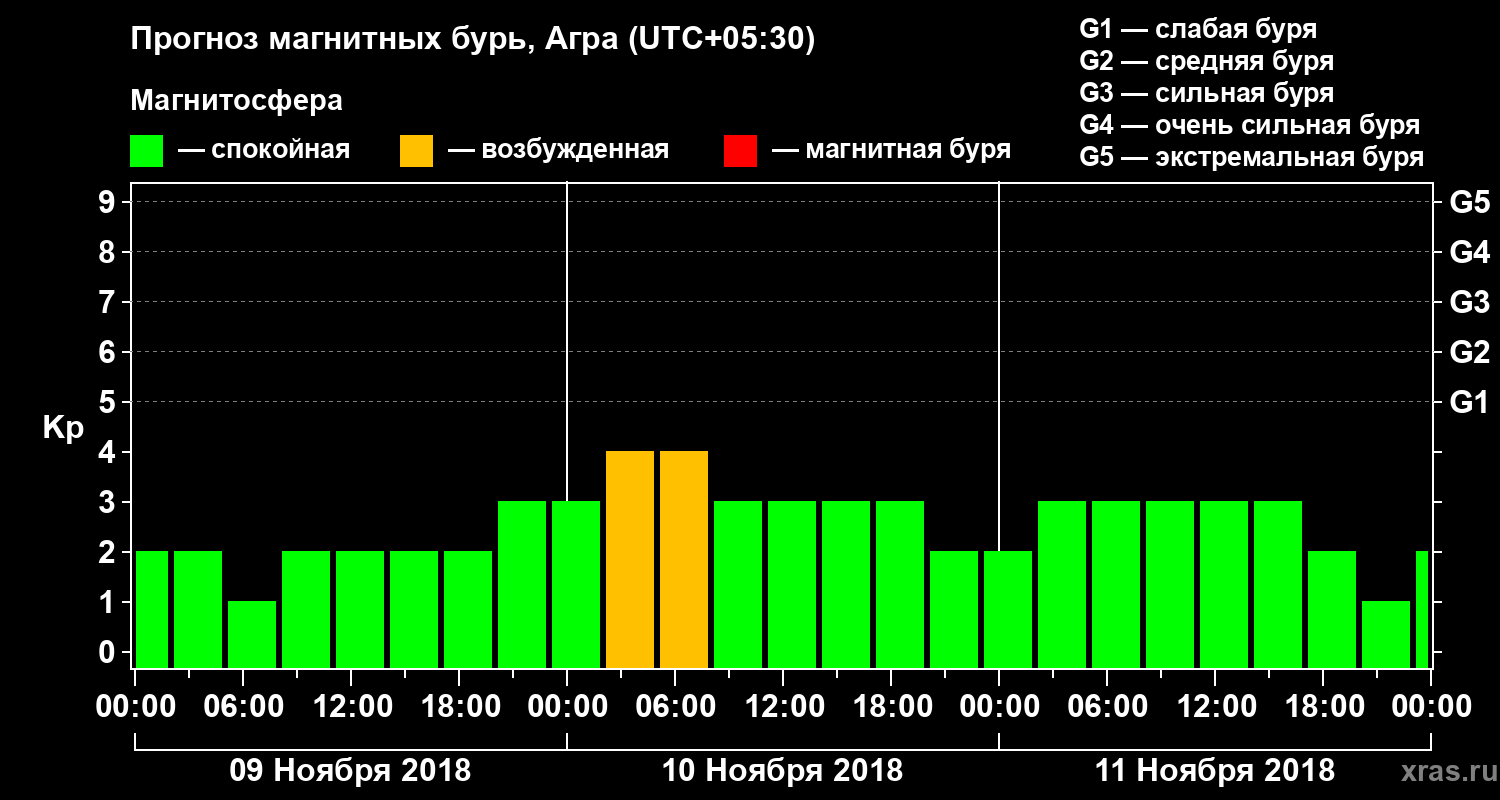This screenshot has width=1500, height=800.
Task: Click the green calm magnetosphere legend swatch
Action: pyautogui.click(x=146, y=151)
